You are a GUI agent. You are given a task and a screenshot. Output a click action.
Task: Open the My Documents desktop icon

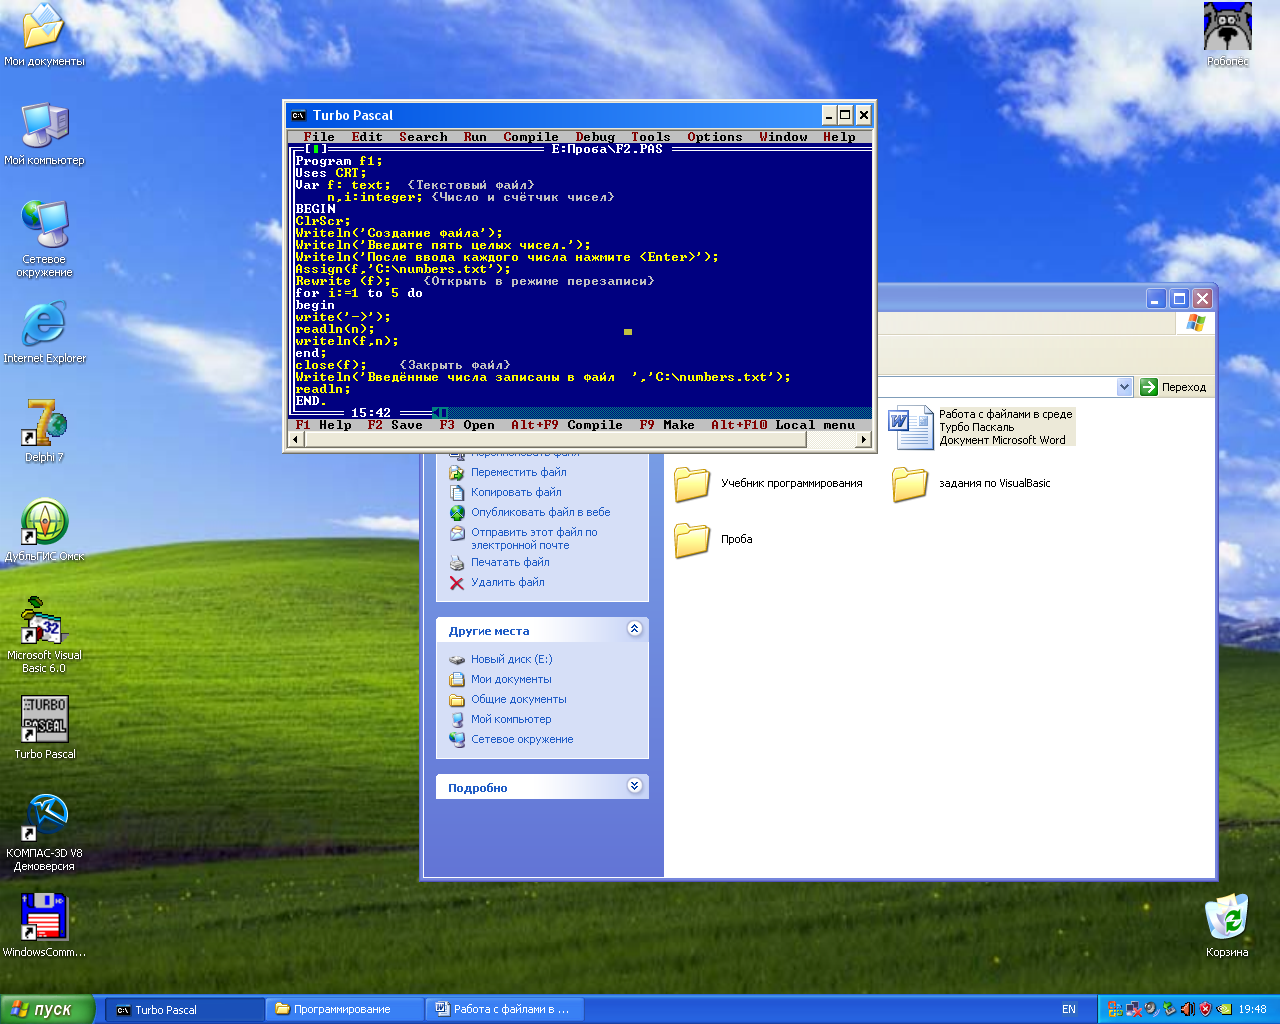coord(44,35)
